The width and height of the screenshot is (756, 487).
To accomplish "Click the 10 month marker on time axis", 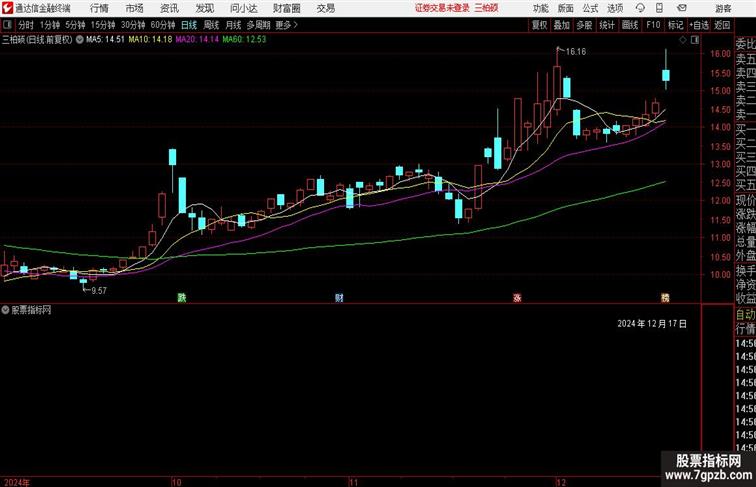I will coord(176,482).
